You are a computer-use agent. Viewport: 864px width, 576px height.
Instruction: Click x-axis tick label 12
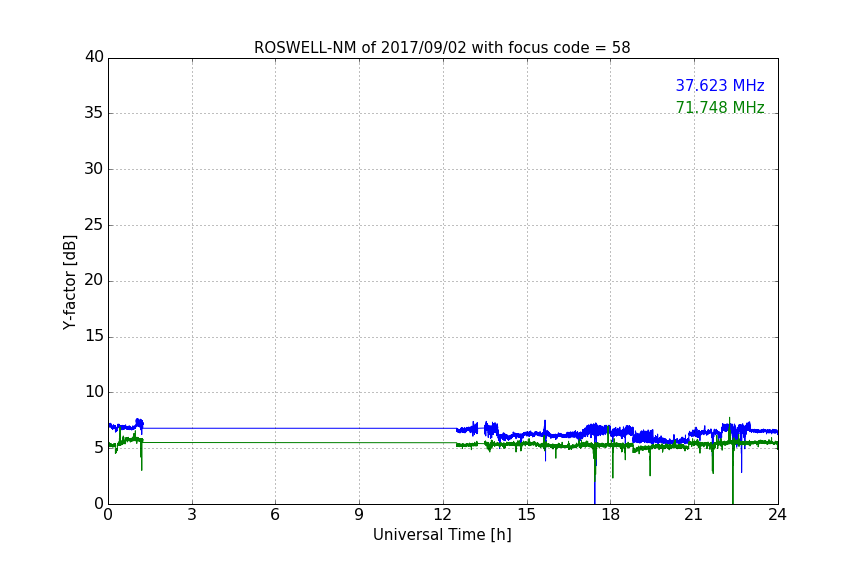point(442,515)
